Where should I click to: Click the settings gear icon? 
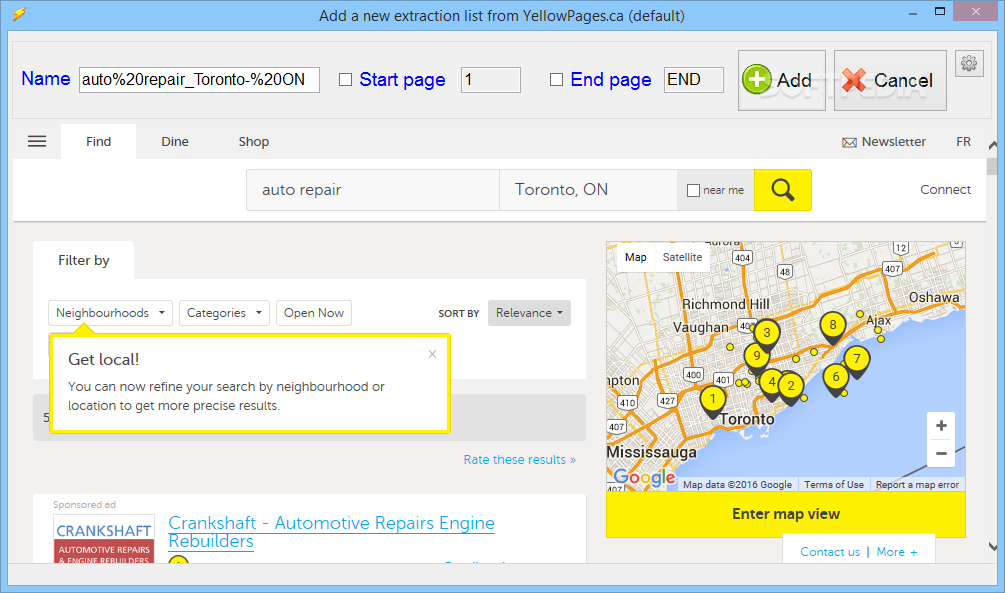coord(968,64)
